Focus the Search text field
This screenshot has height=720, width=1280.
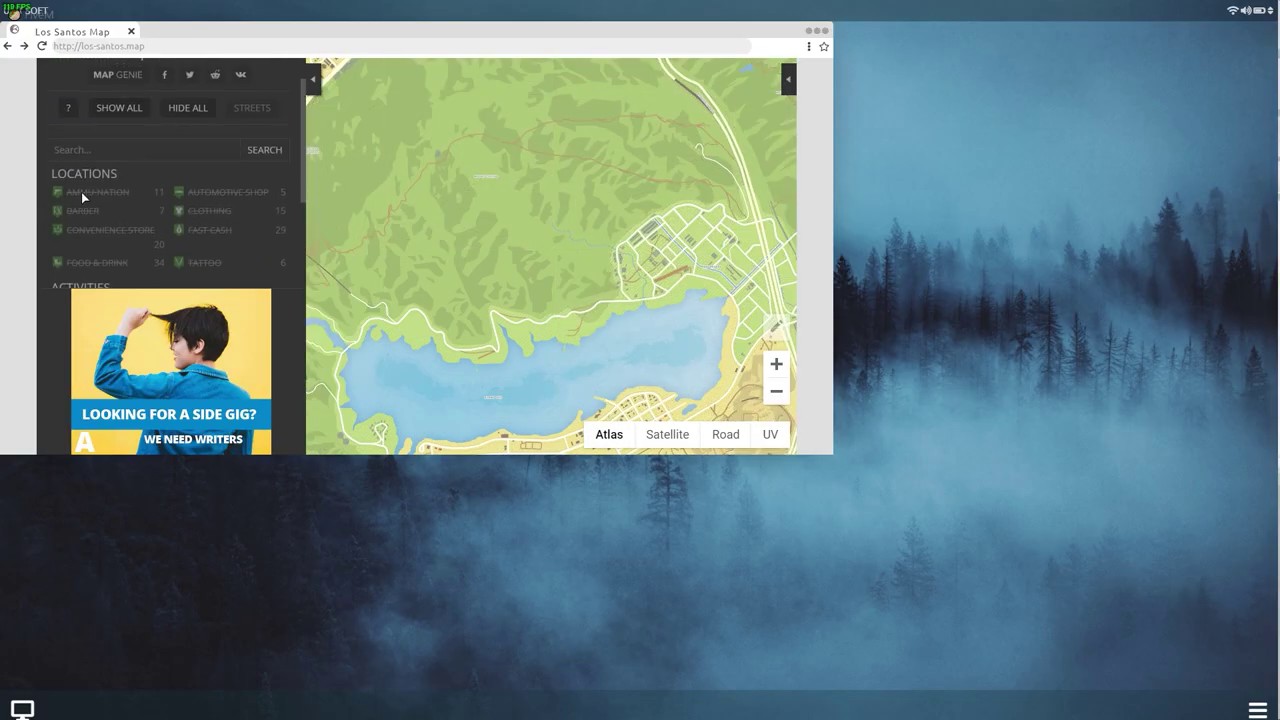click(x=146, y=150)
